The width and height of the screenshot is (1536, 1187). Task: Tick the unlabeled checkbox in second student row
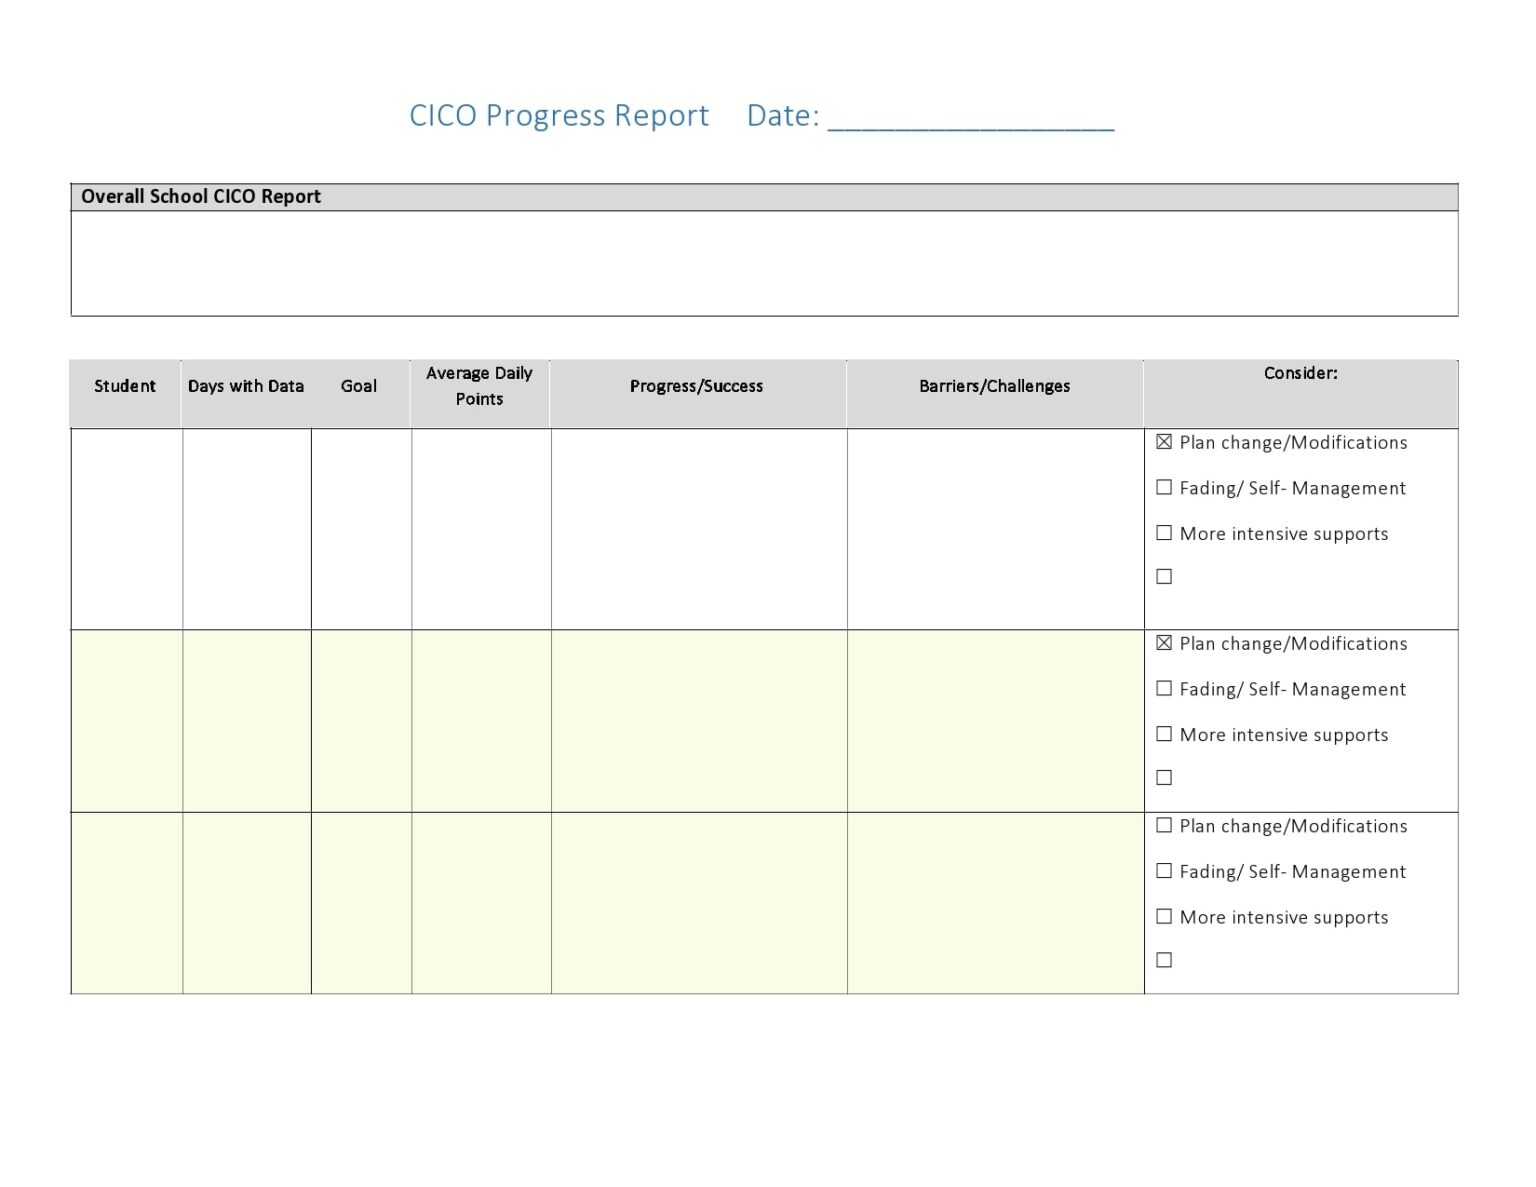click(1164, 778)
